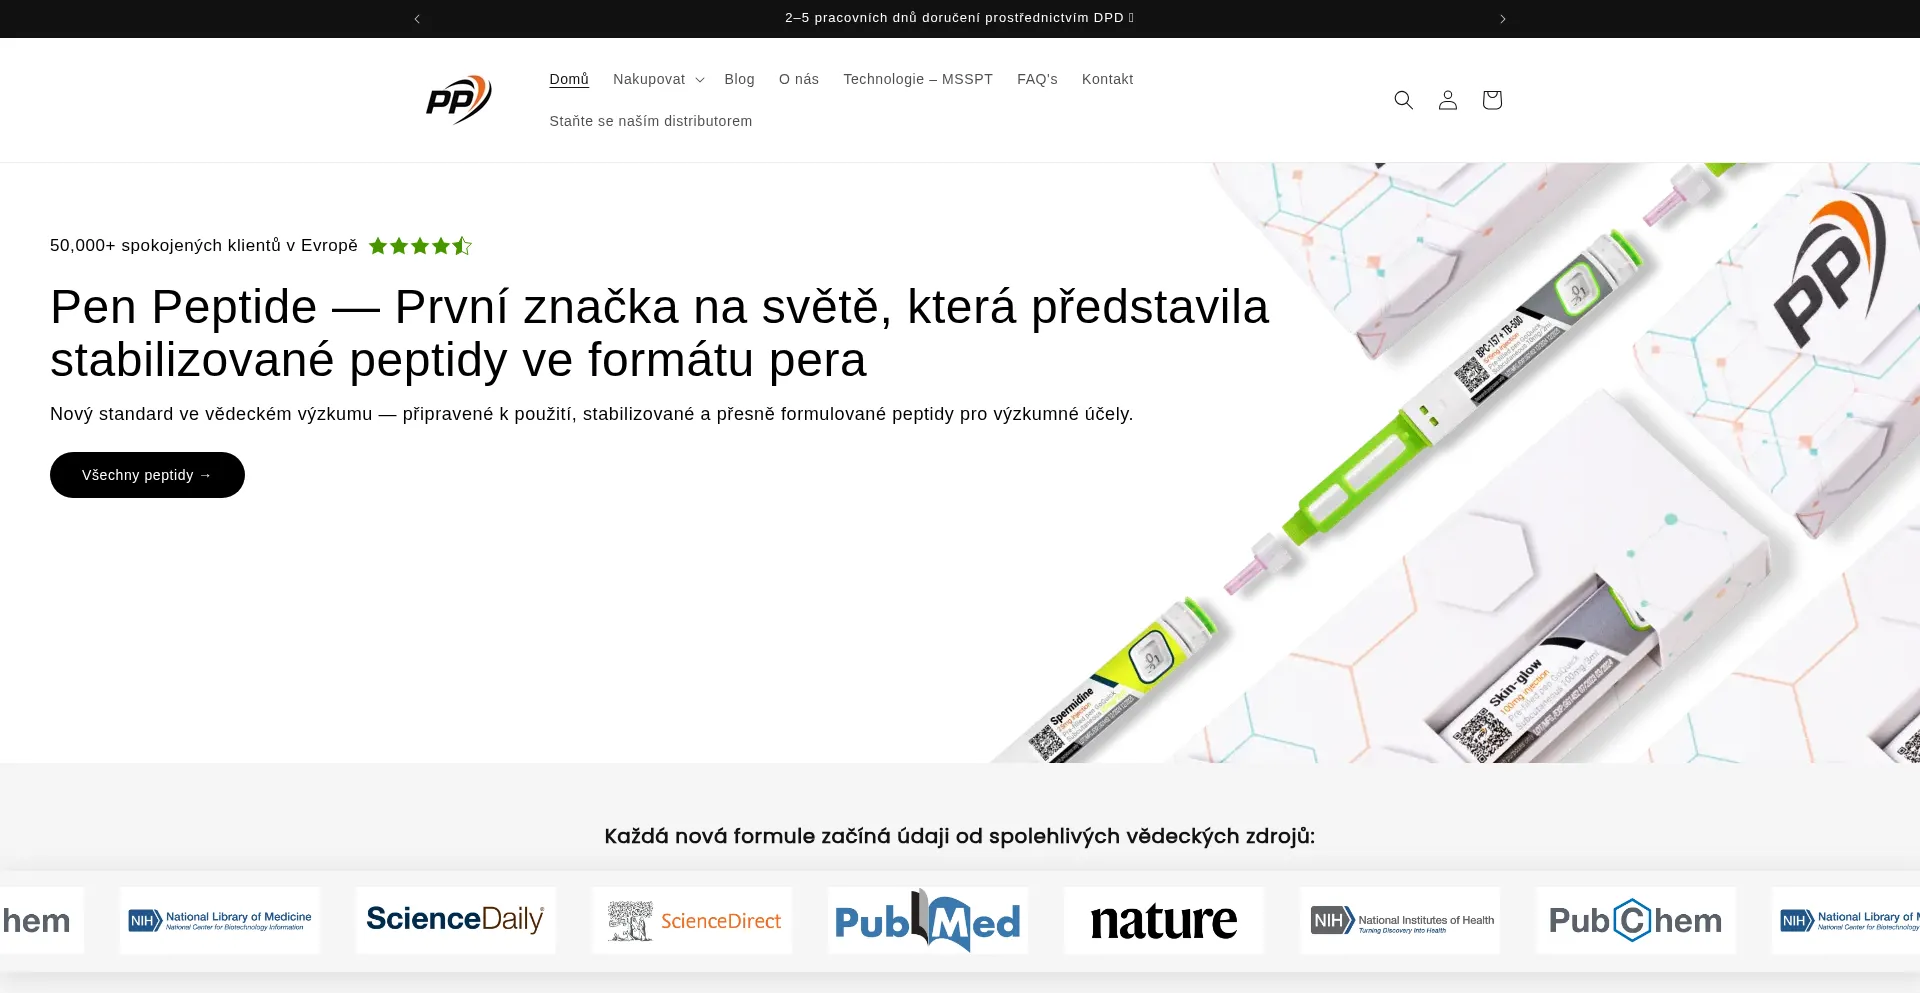Viewport: 1920px width, 993px height.
Task: Show previous announcement with left arrow
Action: tap(417, 19)
